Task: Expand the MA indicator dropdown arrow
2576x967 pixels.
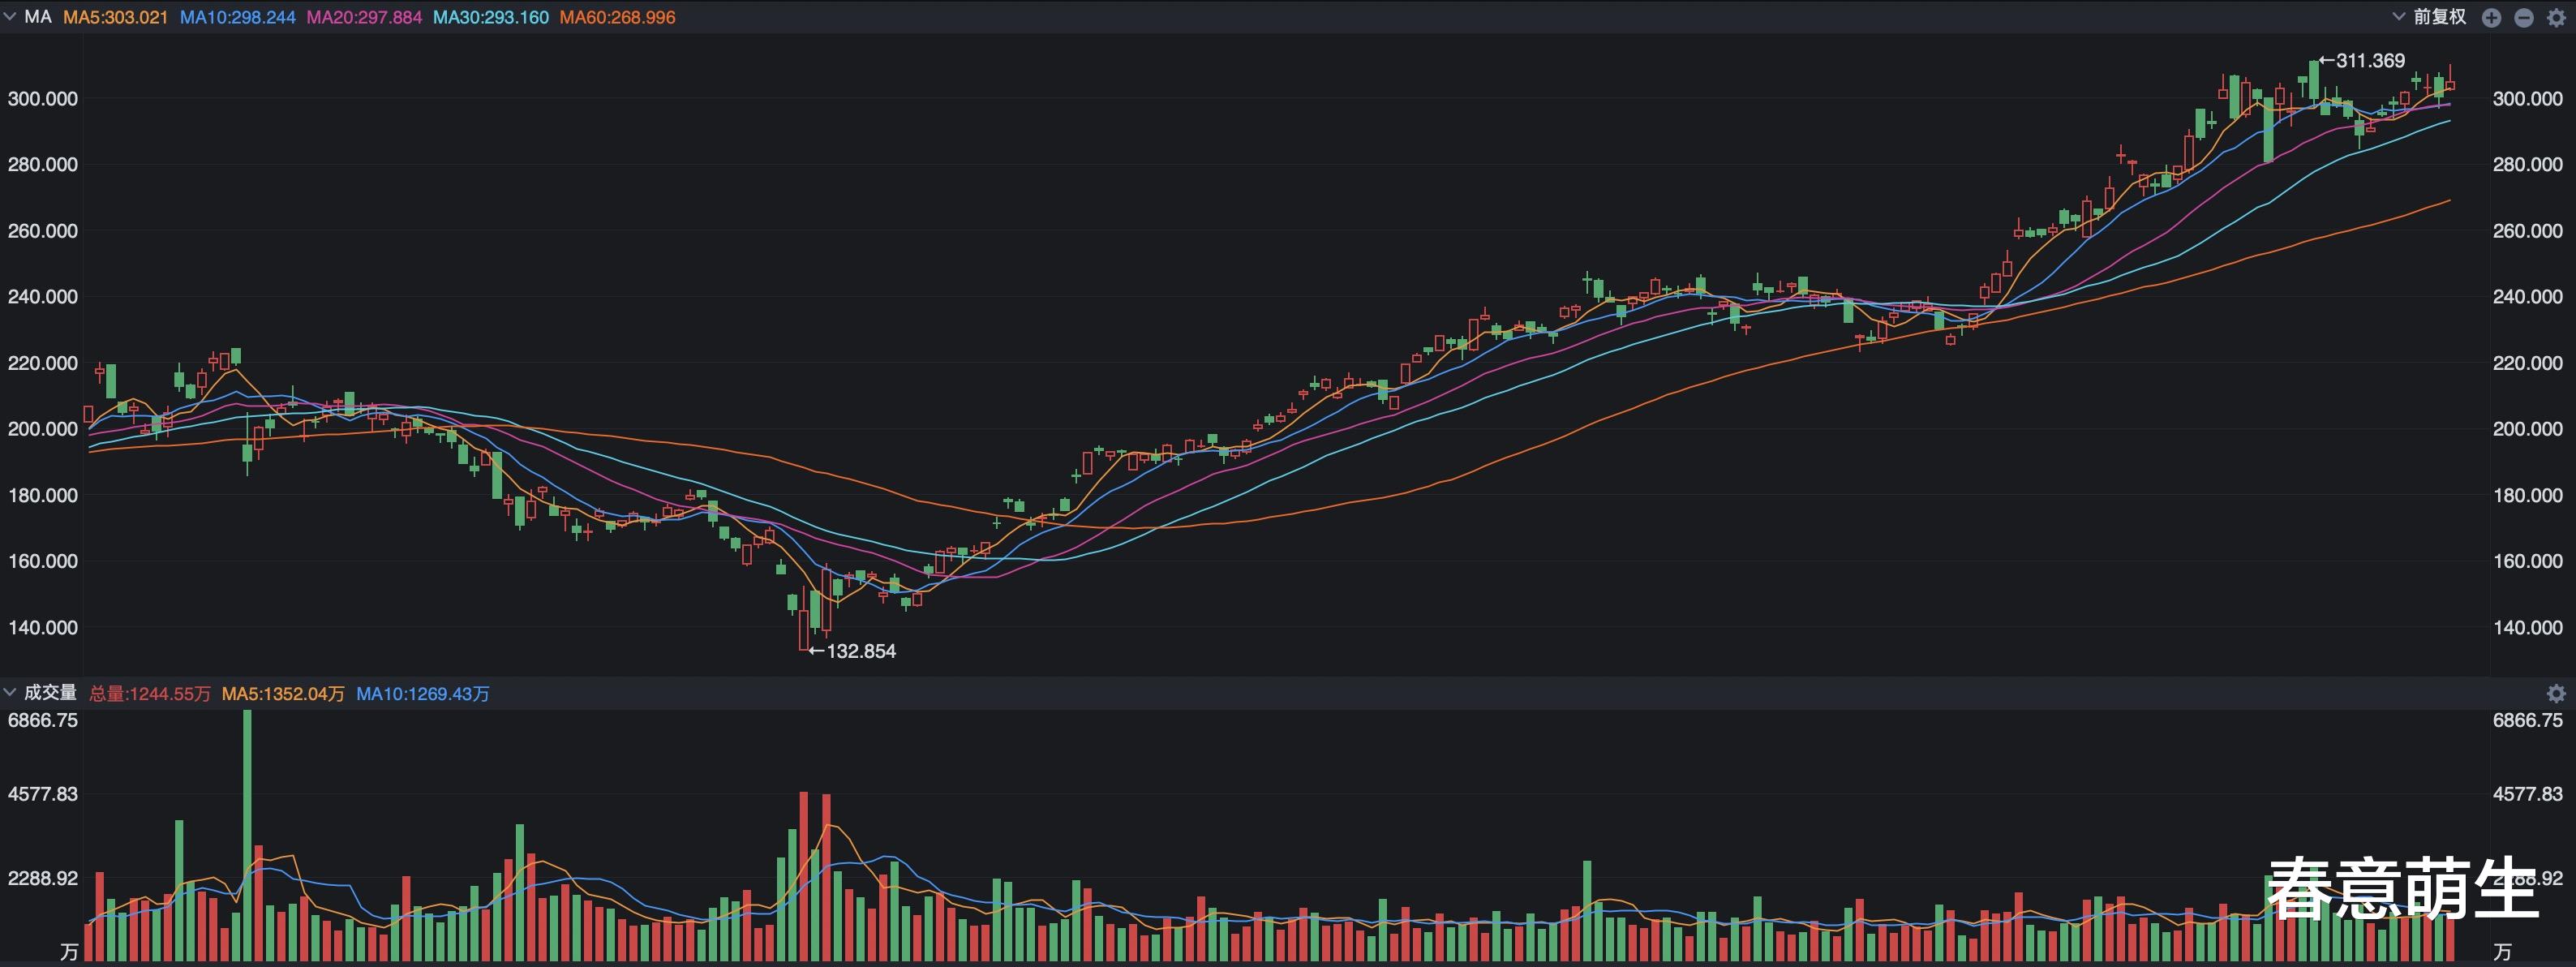Action: click(10, 17)
